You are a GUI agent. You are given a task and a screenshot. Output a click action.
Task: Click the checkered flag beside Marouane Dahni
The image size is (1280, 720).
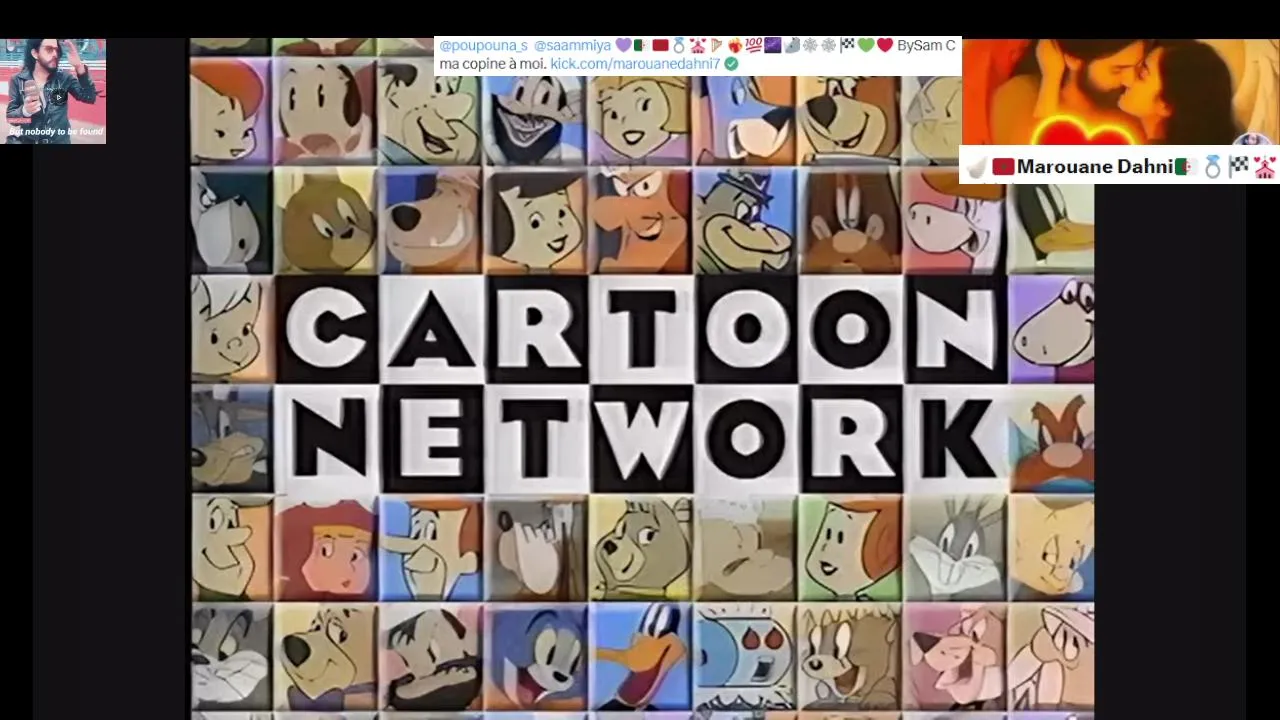[1238, 166]
